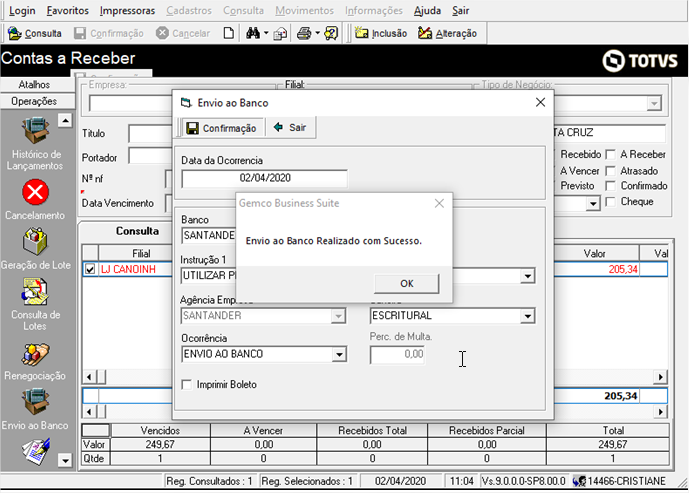The width and height of the screenshot is (689, 493).
Task: Check the Confirmado checkbox
Action: coord(610,186)
